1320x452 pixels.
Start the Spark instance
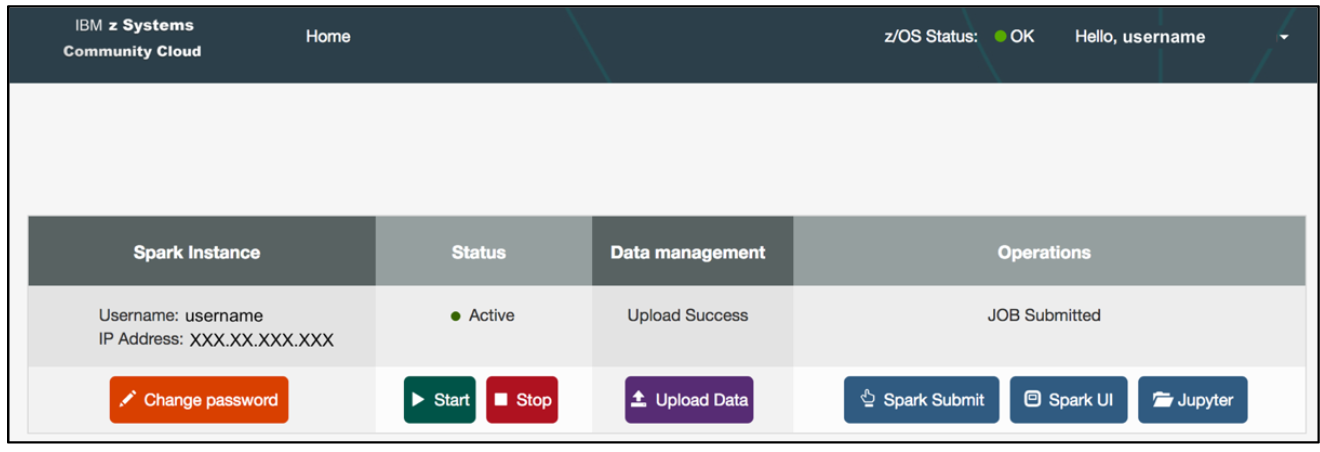point(440,400)
